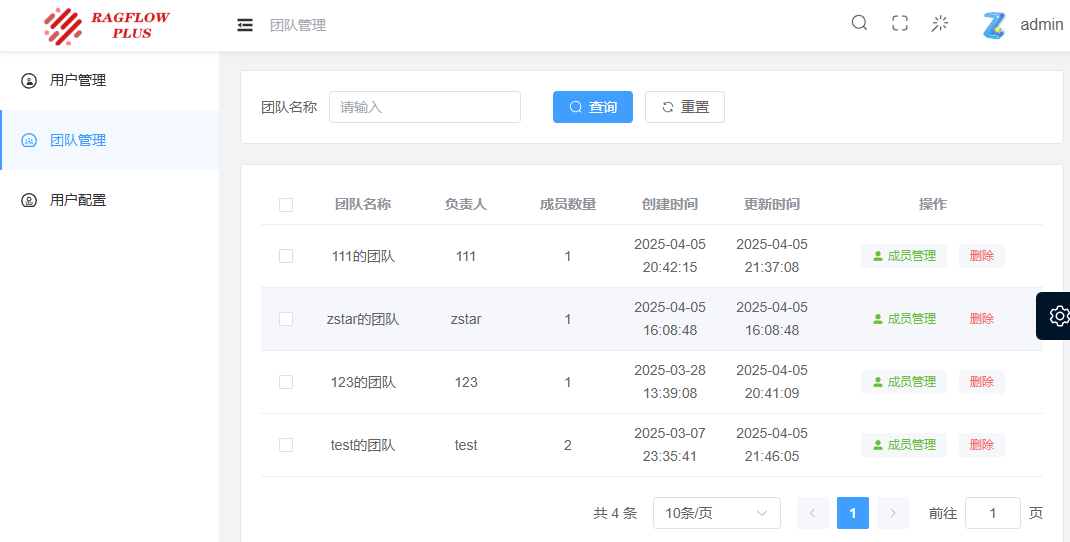Click the 操作 column header
Viewport: 1070px width, 542px height.
click(933, 204)
